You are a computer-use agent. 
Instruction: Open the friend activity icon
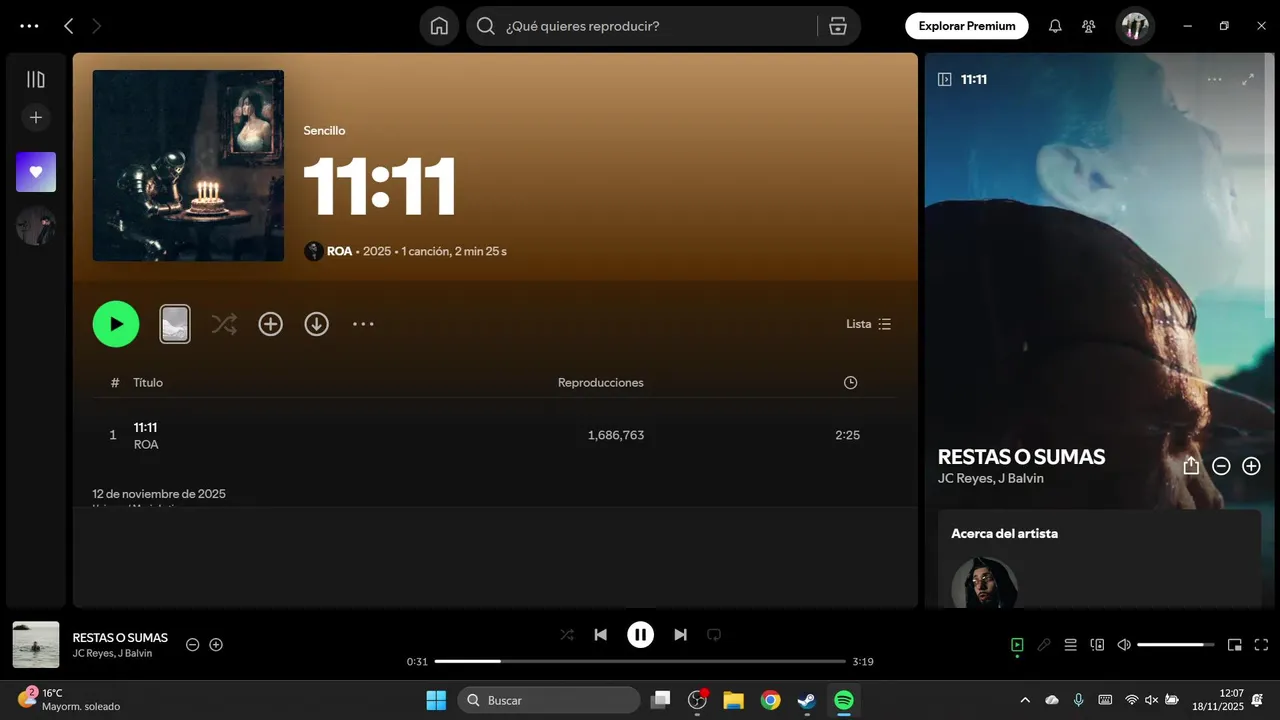[x=1089, y=26]
